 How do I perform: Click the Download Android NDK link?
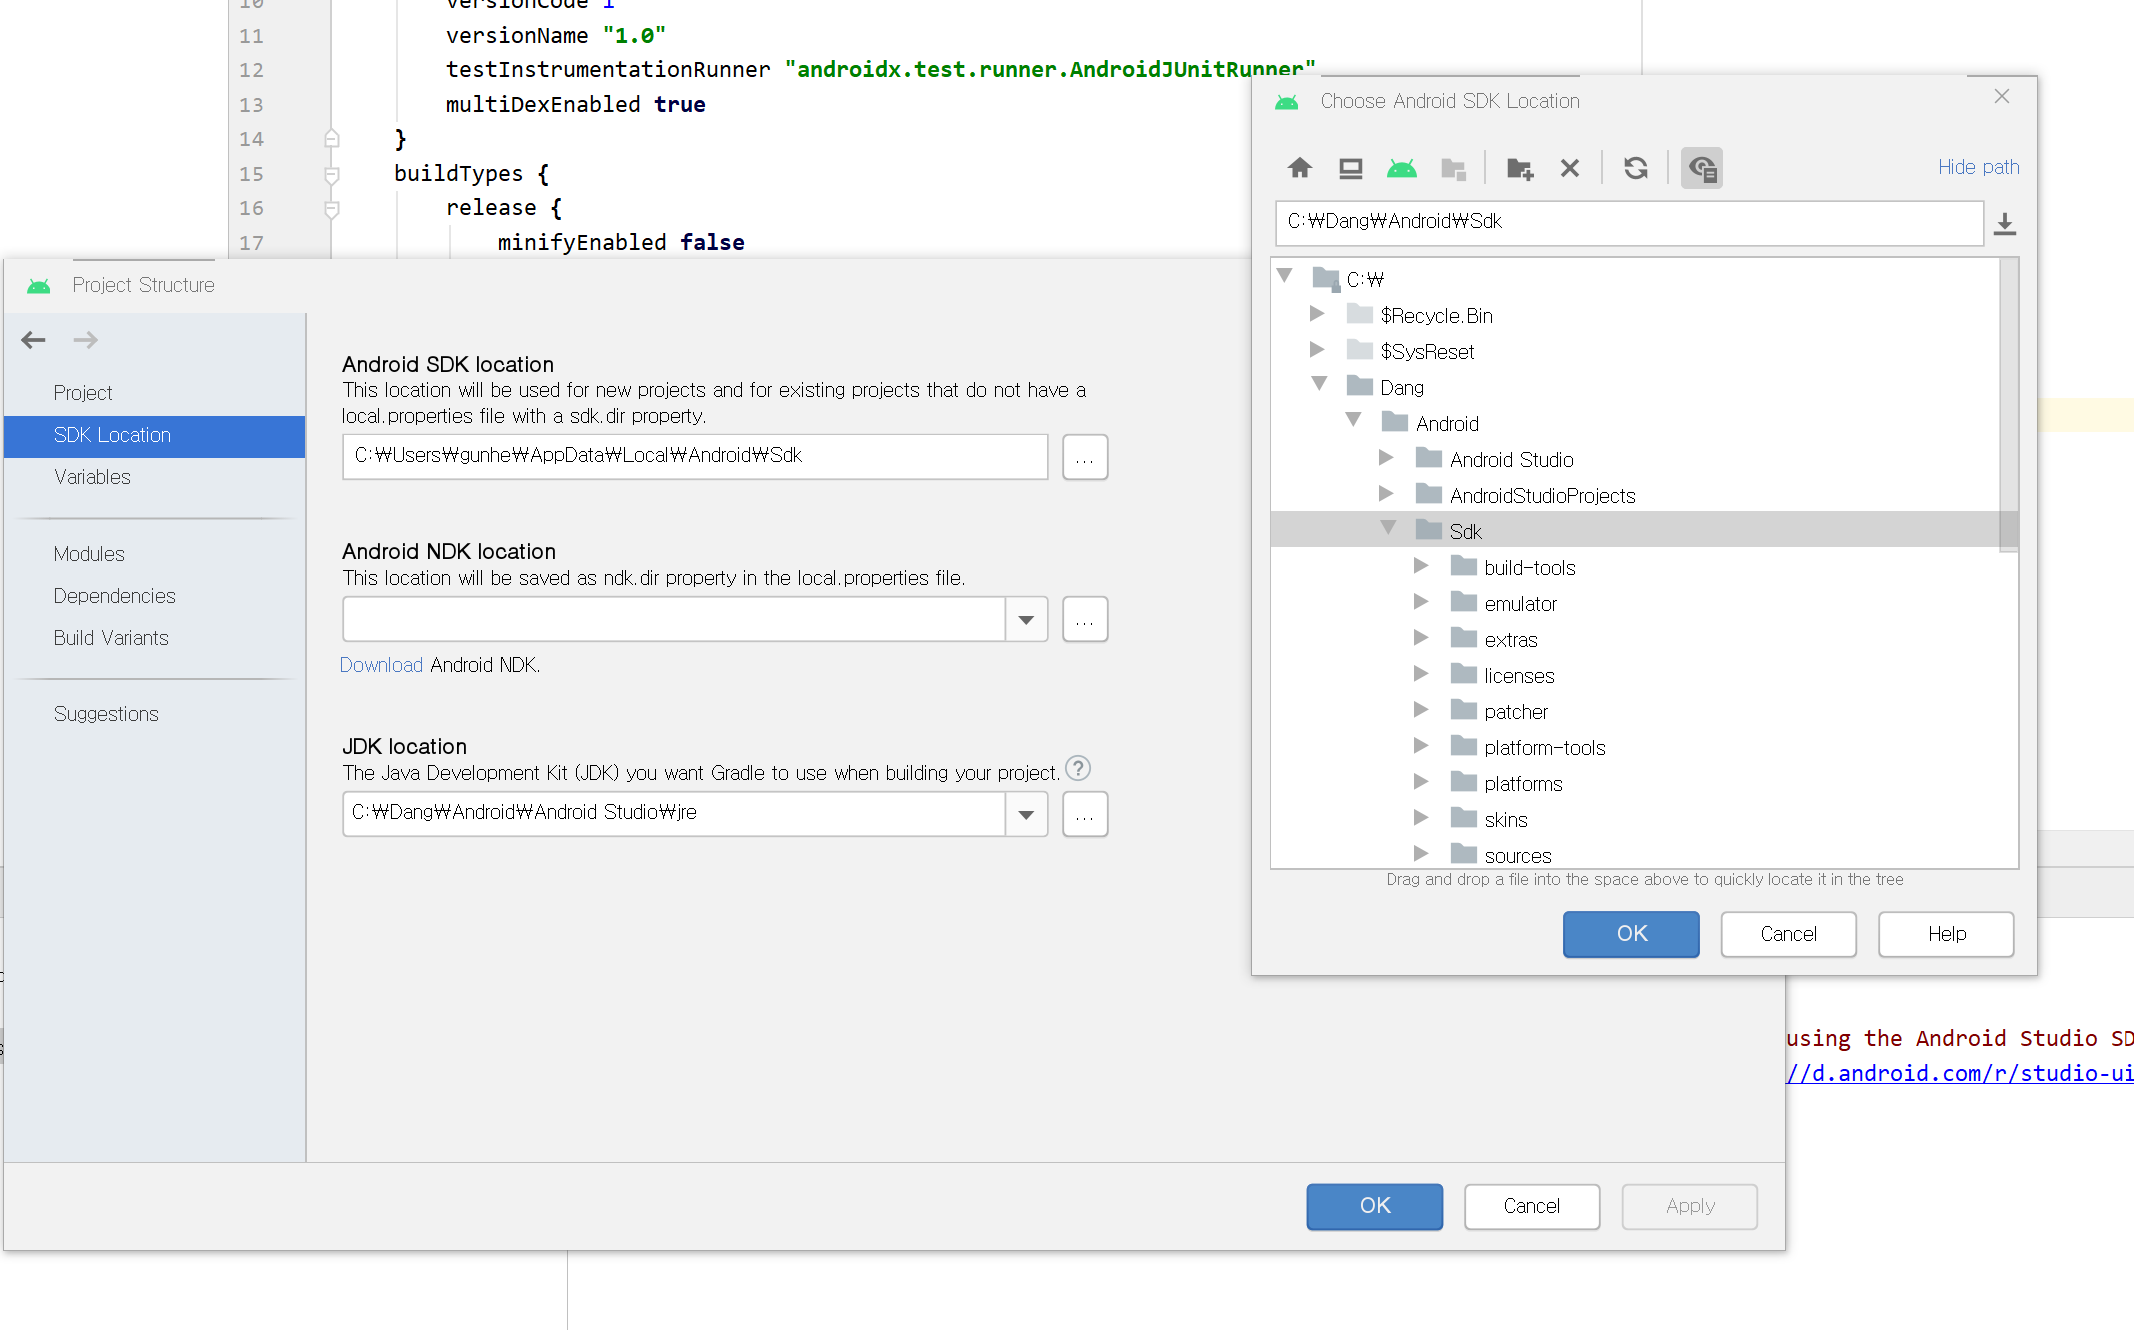pyautogui.click(x=381, y=665)
